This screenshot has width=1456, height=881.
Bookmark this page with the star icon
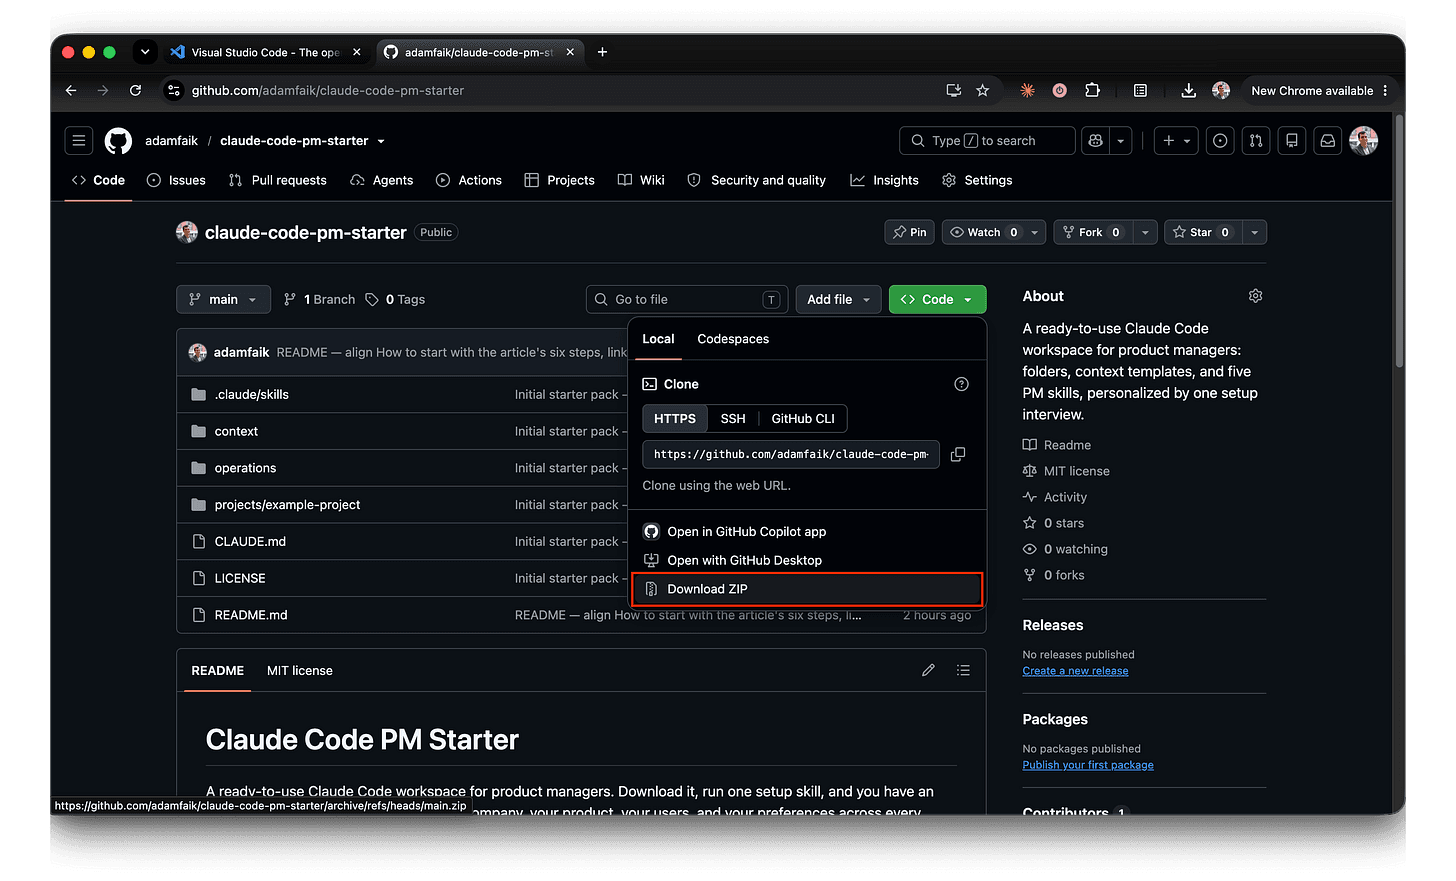click(983, 90)
